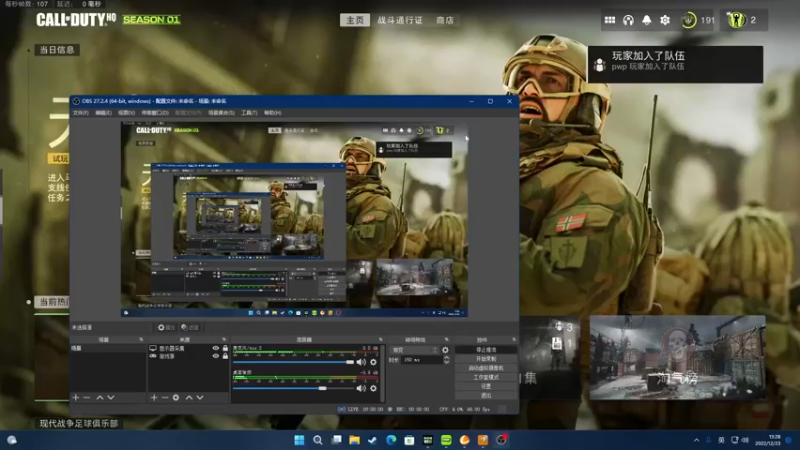Open OBS Tools menu
Screen dimensions: 800x450
click(x=249, y=113)
